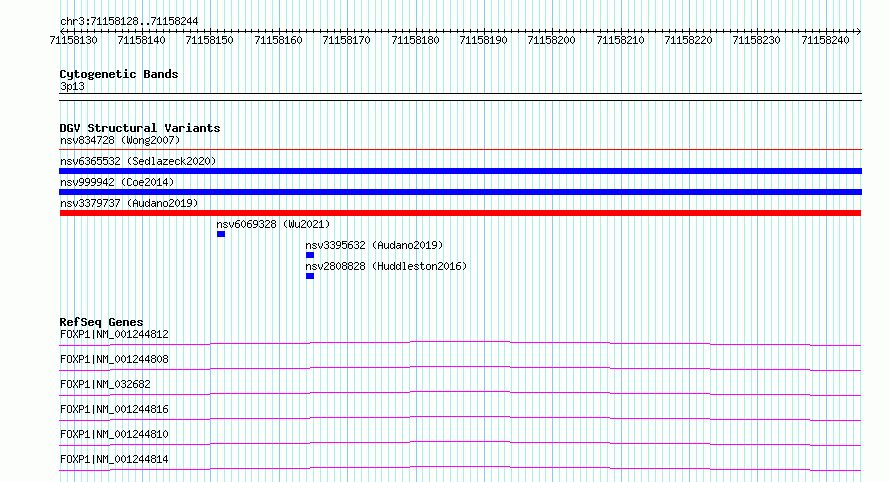Click ruler position 71158160
Screen dimensions: 890x482
pos(278,40)
